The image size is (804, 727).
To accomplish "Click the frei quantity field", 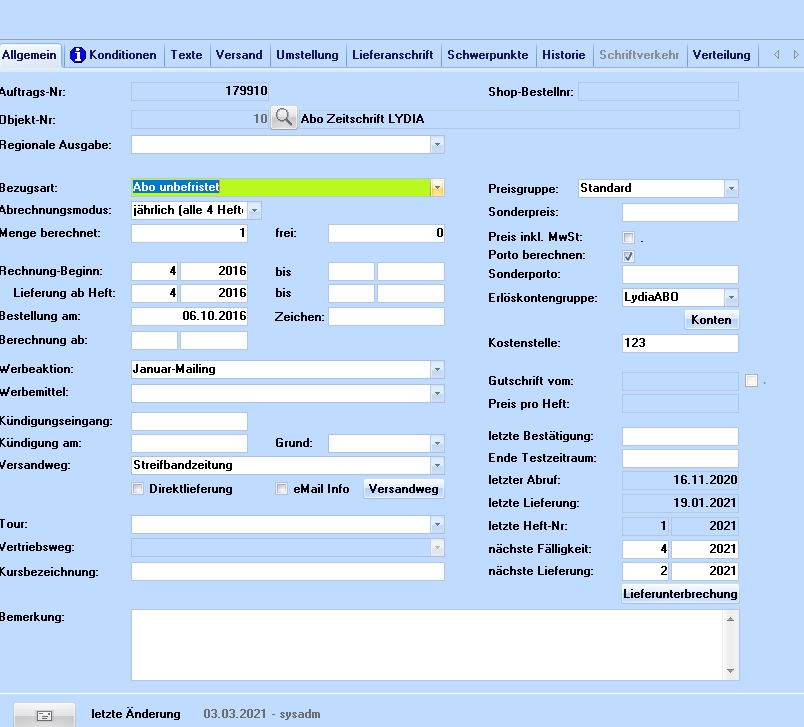I will coord(386,233).
